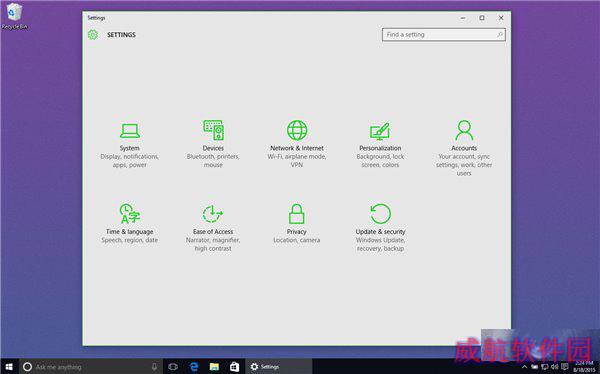Show hidden system tray icons
Image resolution: width=600 pixels, height=374 pixels.
coord(524,367)
